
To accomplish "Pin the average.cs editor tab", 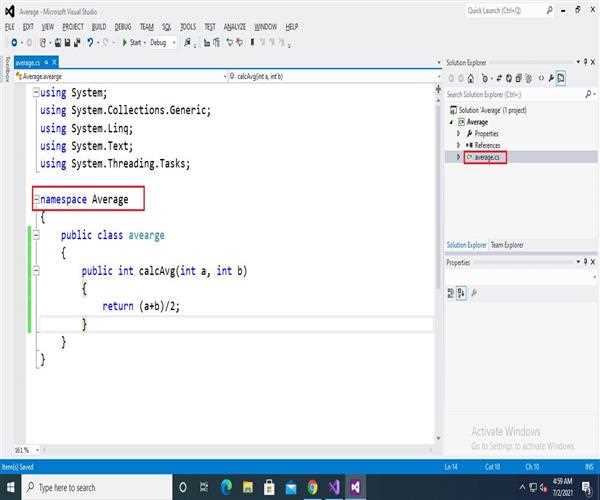I will click(x=48, y=62).
